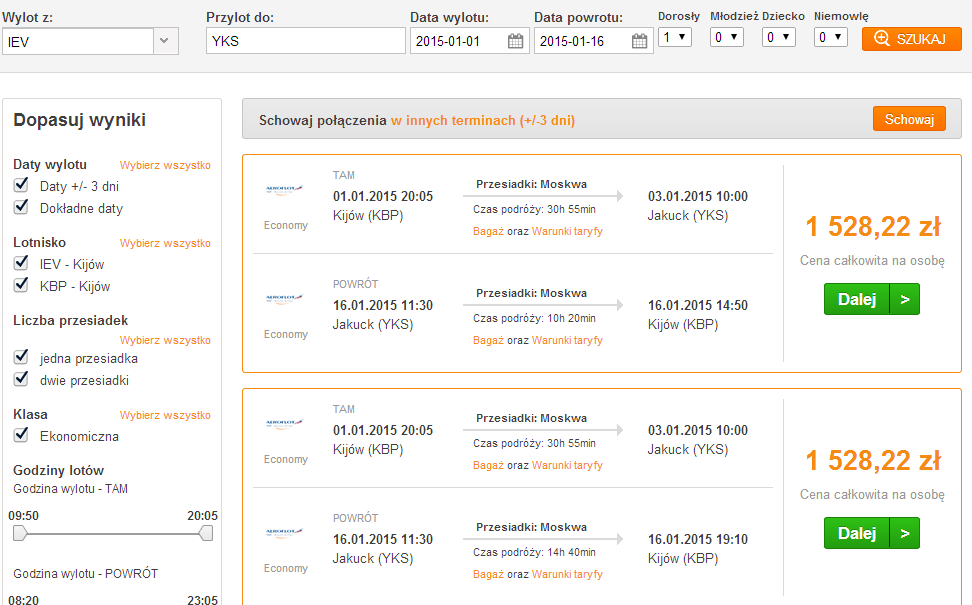Toggle the KBP - Kijów airport checkbox
The width and height of the screenshot is (972, 605).
coord(21,285)
